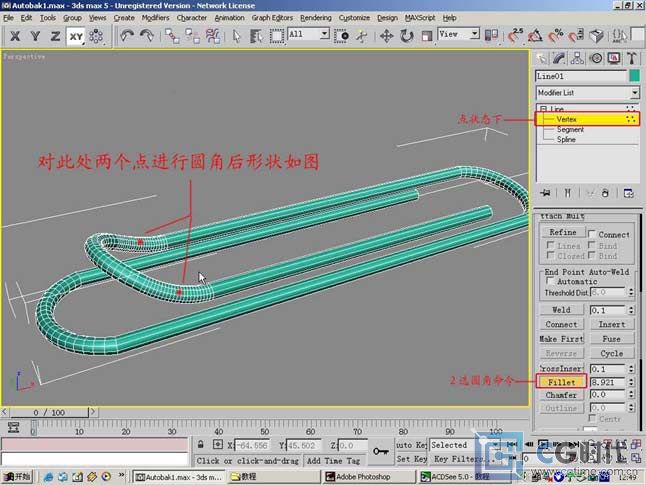Collapse the Line entry in modifier stack
Image resolution: width=646 pixels, height=485 pixels.
[x=543, y=109]
